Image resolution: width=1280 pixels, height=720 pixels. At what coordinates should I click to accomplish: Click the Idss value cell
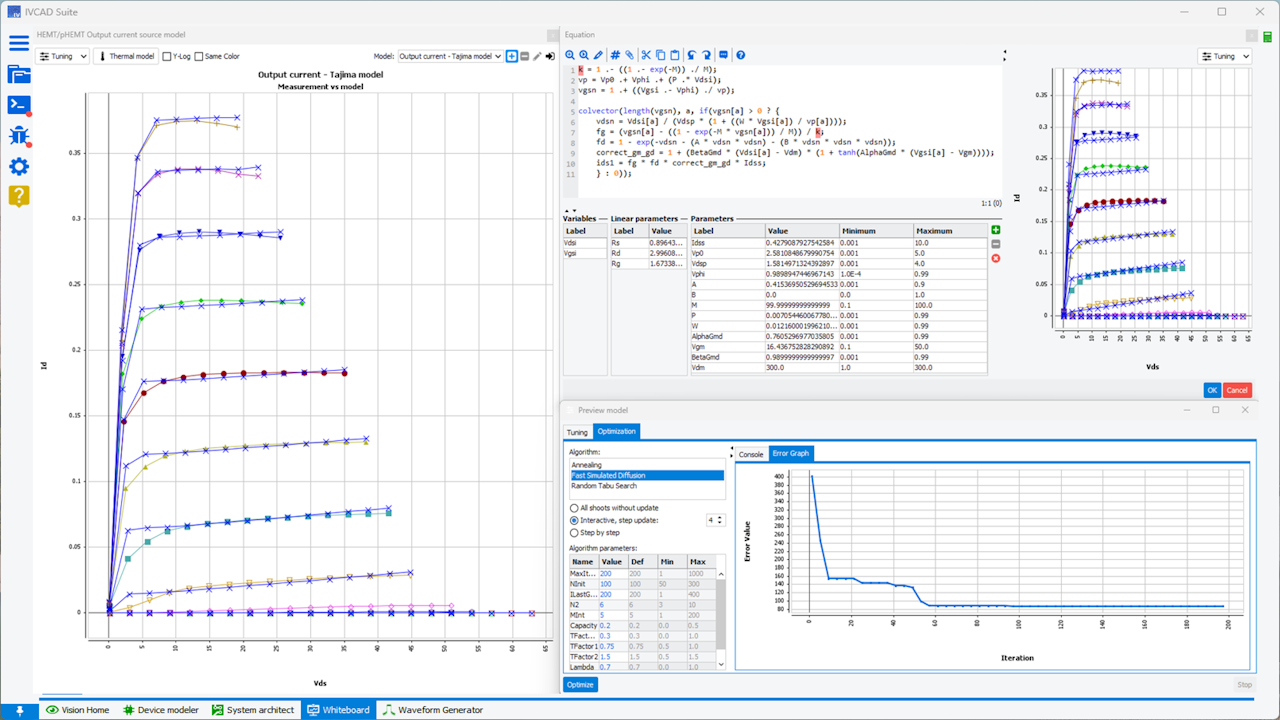coord(802,241)
